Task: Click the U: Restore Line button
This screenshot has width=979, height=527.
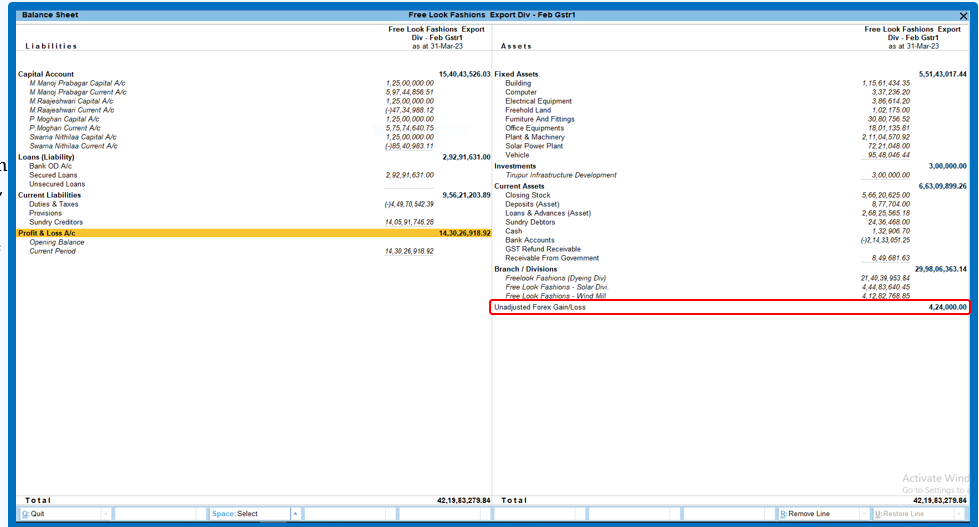Action: coord(913,513)
